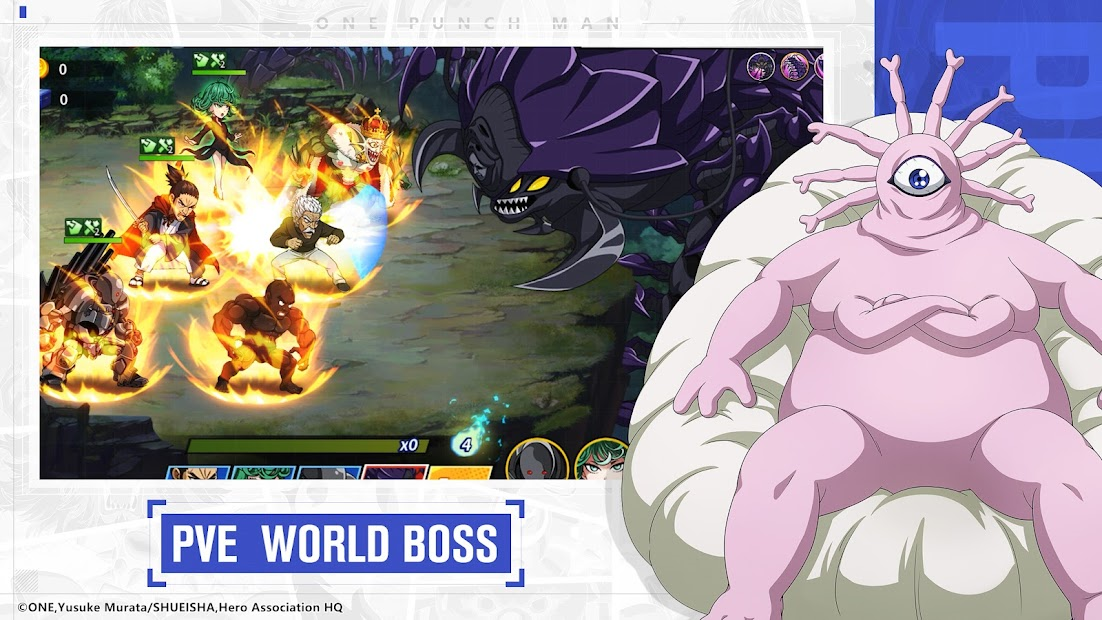Expand the yellow skill slot in bottom bar
The image size is (1102, 620).
(x=457, y=473)
